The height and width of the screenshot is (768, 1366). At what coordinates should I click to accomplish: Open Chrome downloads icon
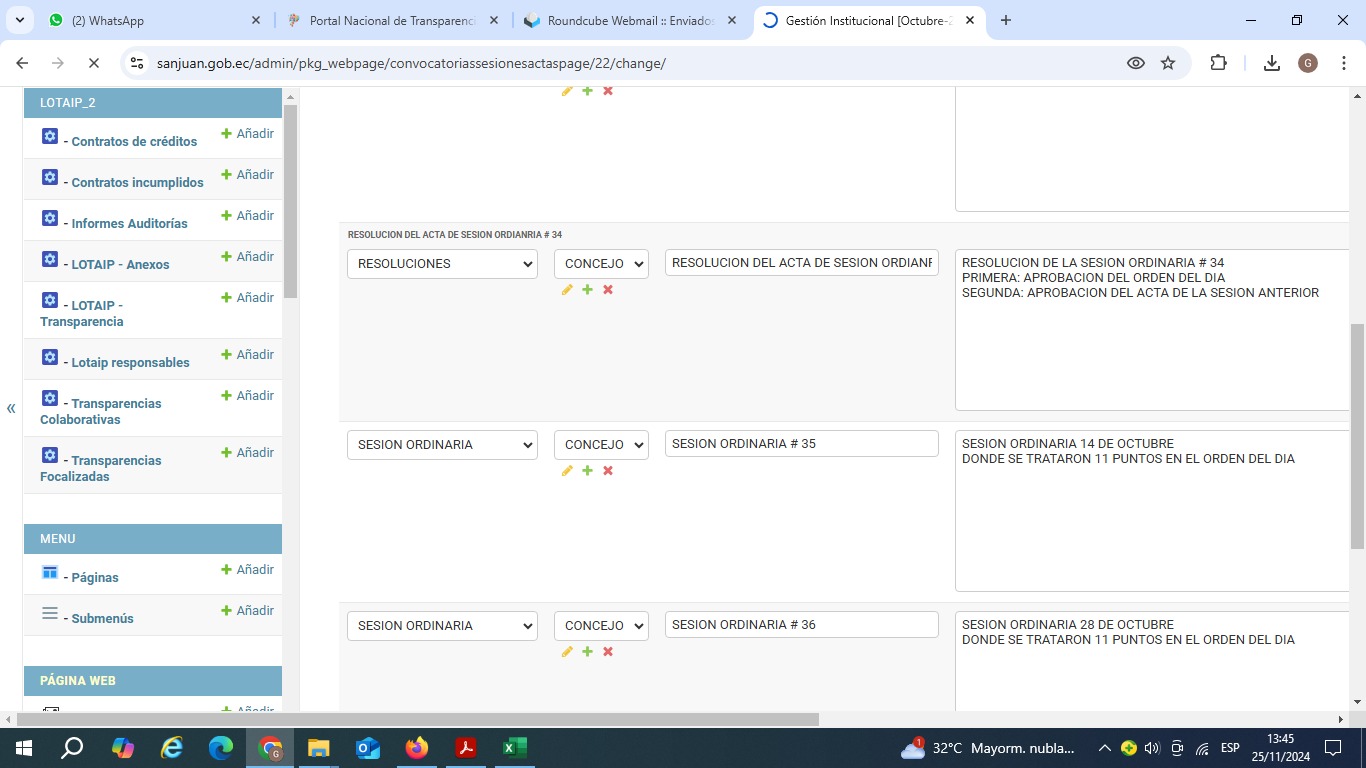tap(1271, 63)
